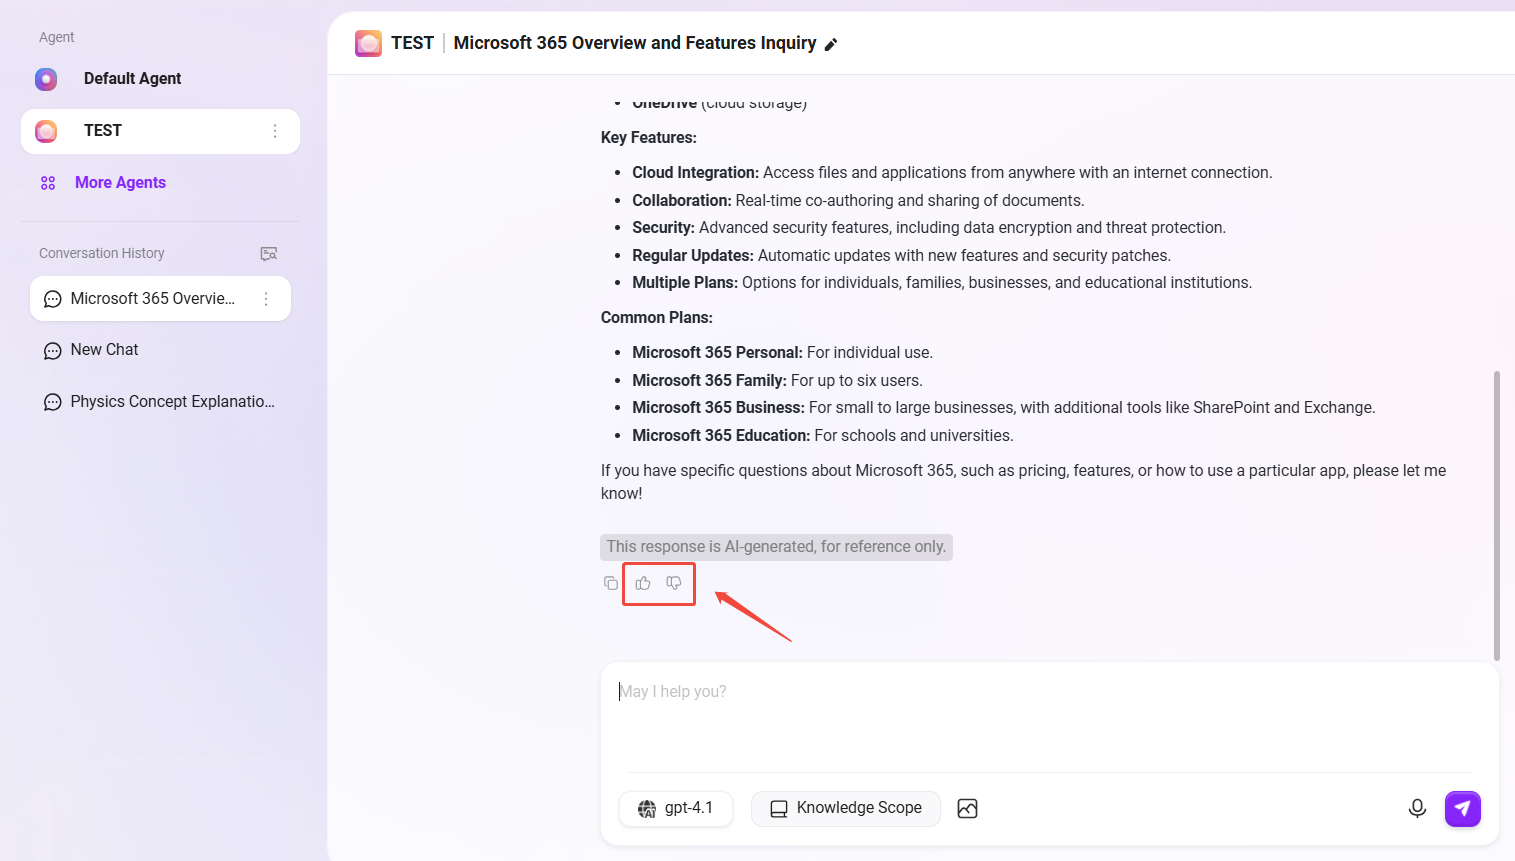1515x861 pixels.
Task: Click the Conversation History manage icon
Action: click(x=269, y=254)
